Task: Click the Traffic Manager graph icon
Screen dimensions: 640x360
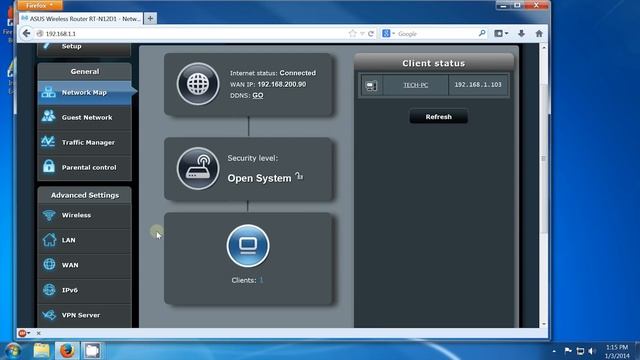Action: [48, 142]
